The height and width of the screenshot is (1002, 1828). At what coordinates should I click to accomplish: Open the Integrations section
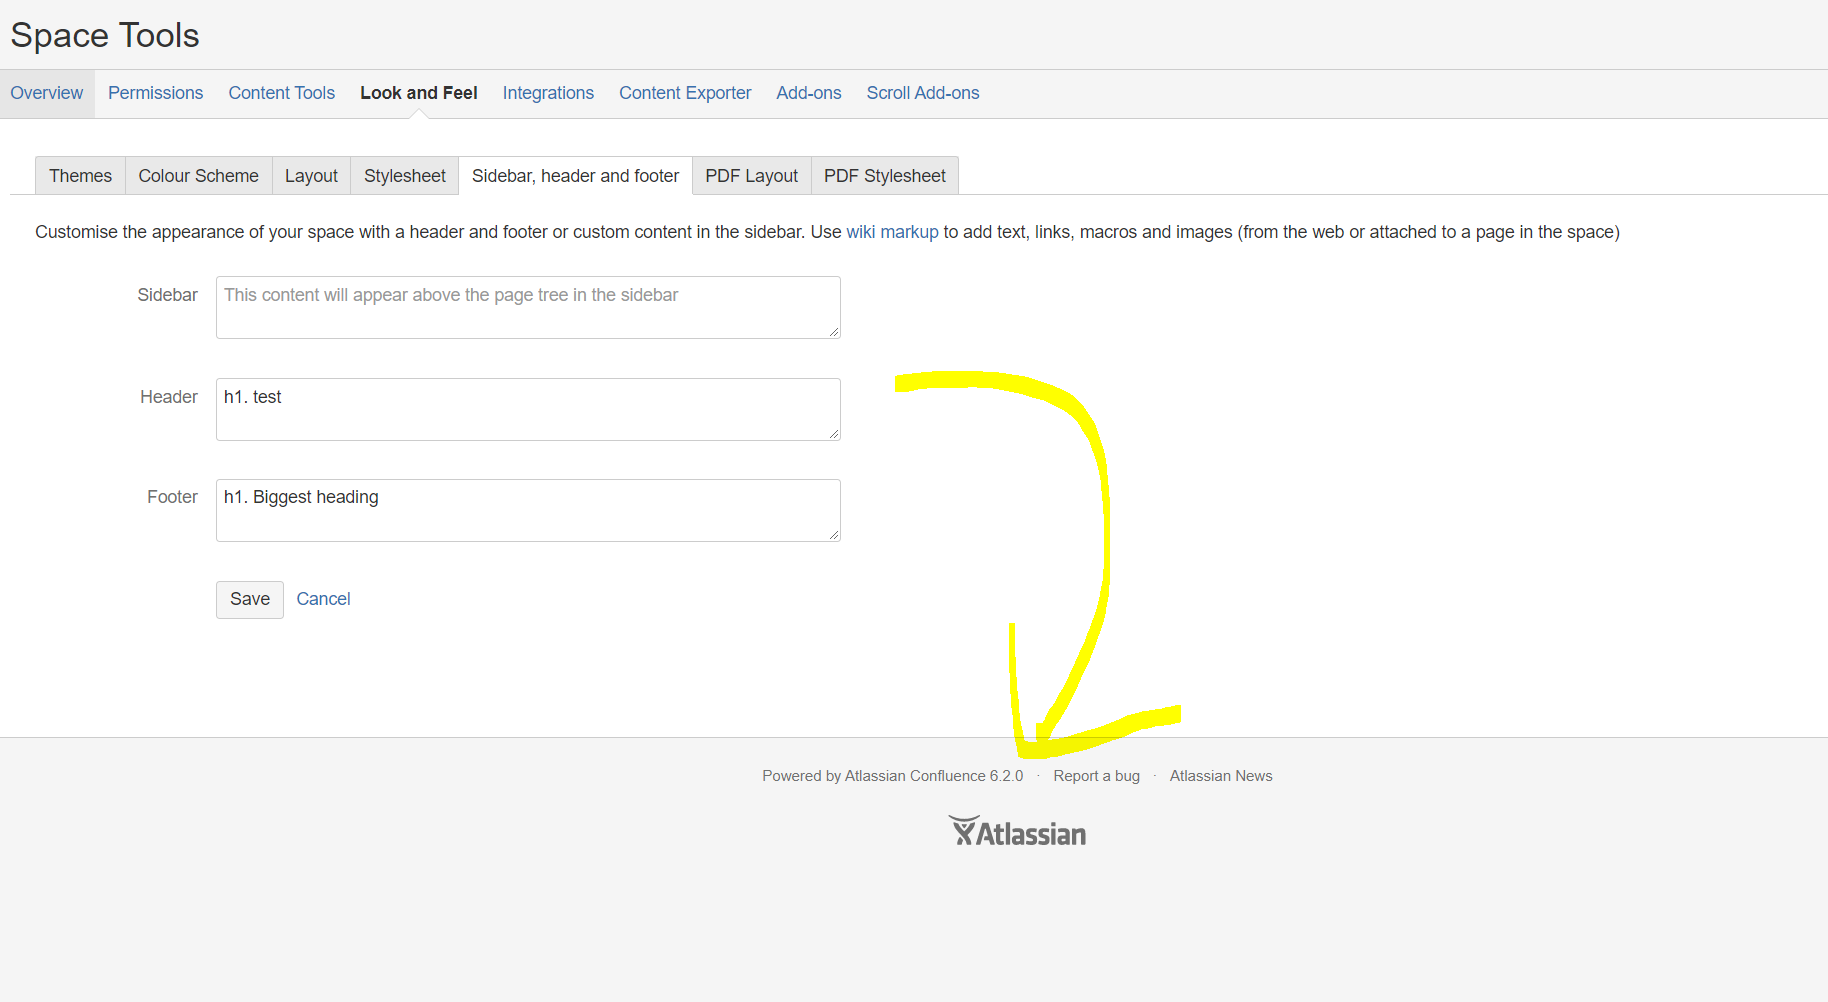click(x=548, y=93)
